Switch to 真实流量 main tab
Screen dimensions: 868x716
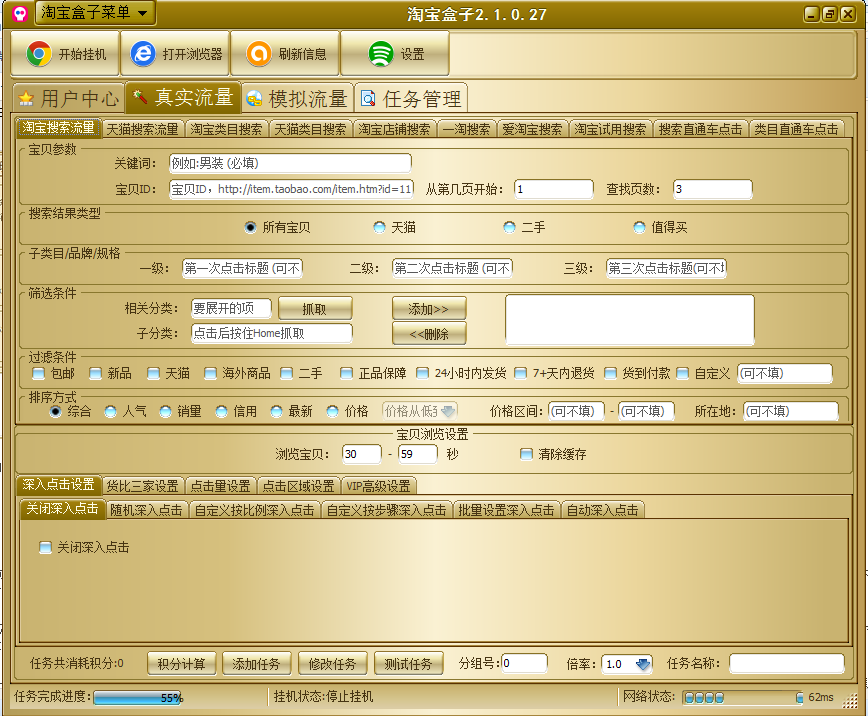pyautogui.click(x=183, y=97)
